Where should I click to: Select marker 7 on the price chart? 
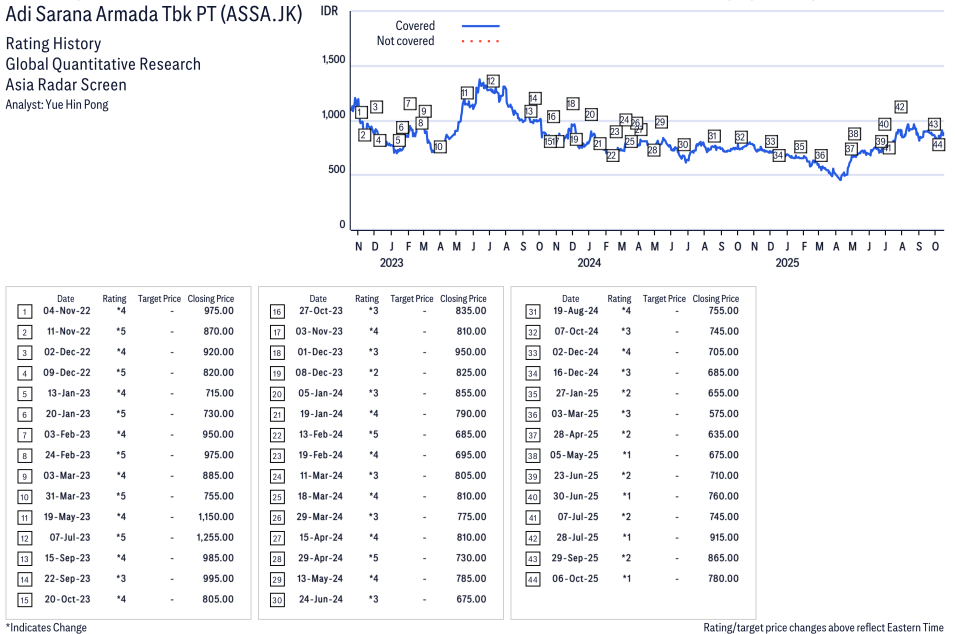(410, 103)
